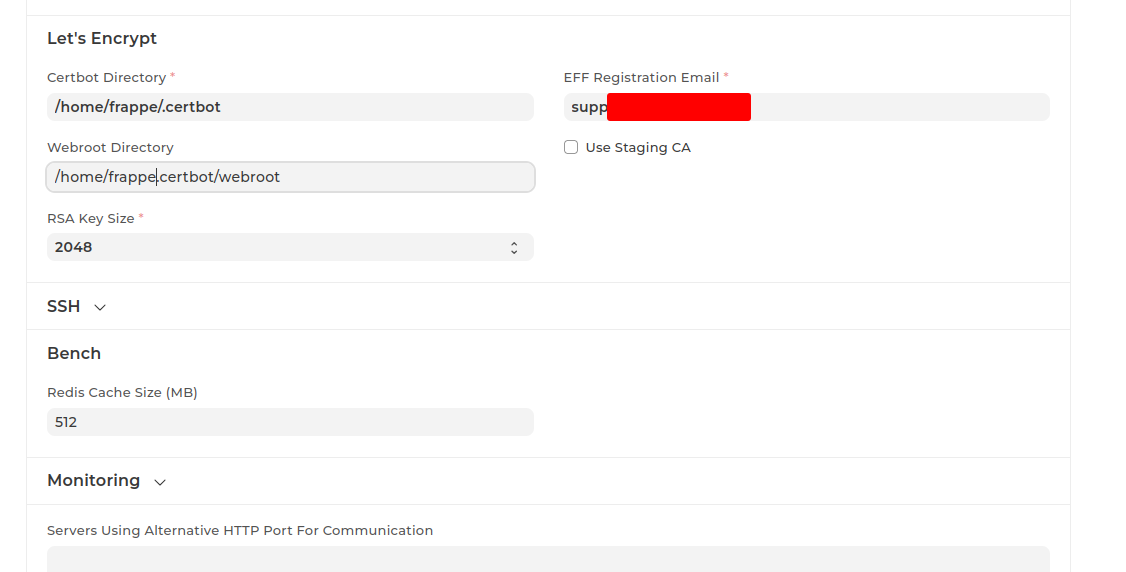Click into the EFF Registration Email field
1126x572 pixels.
[x=900, y=107]
